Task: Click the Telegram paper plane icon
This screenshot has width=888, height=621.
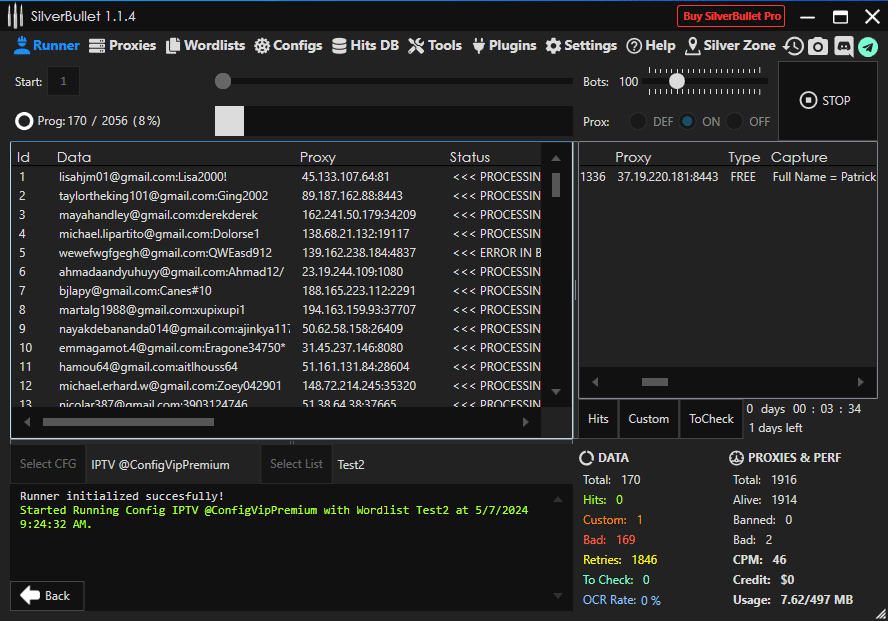Action: coord(867,46)
